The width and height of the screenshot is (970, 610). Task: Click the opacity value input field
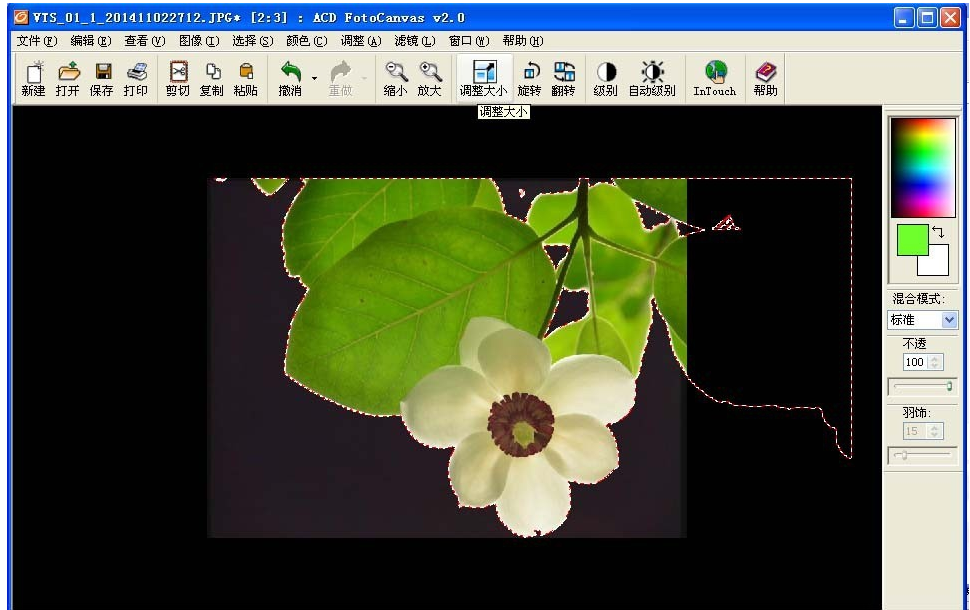click(914, 362)
